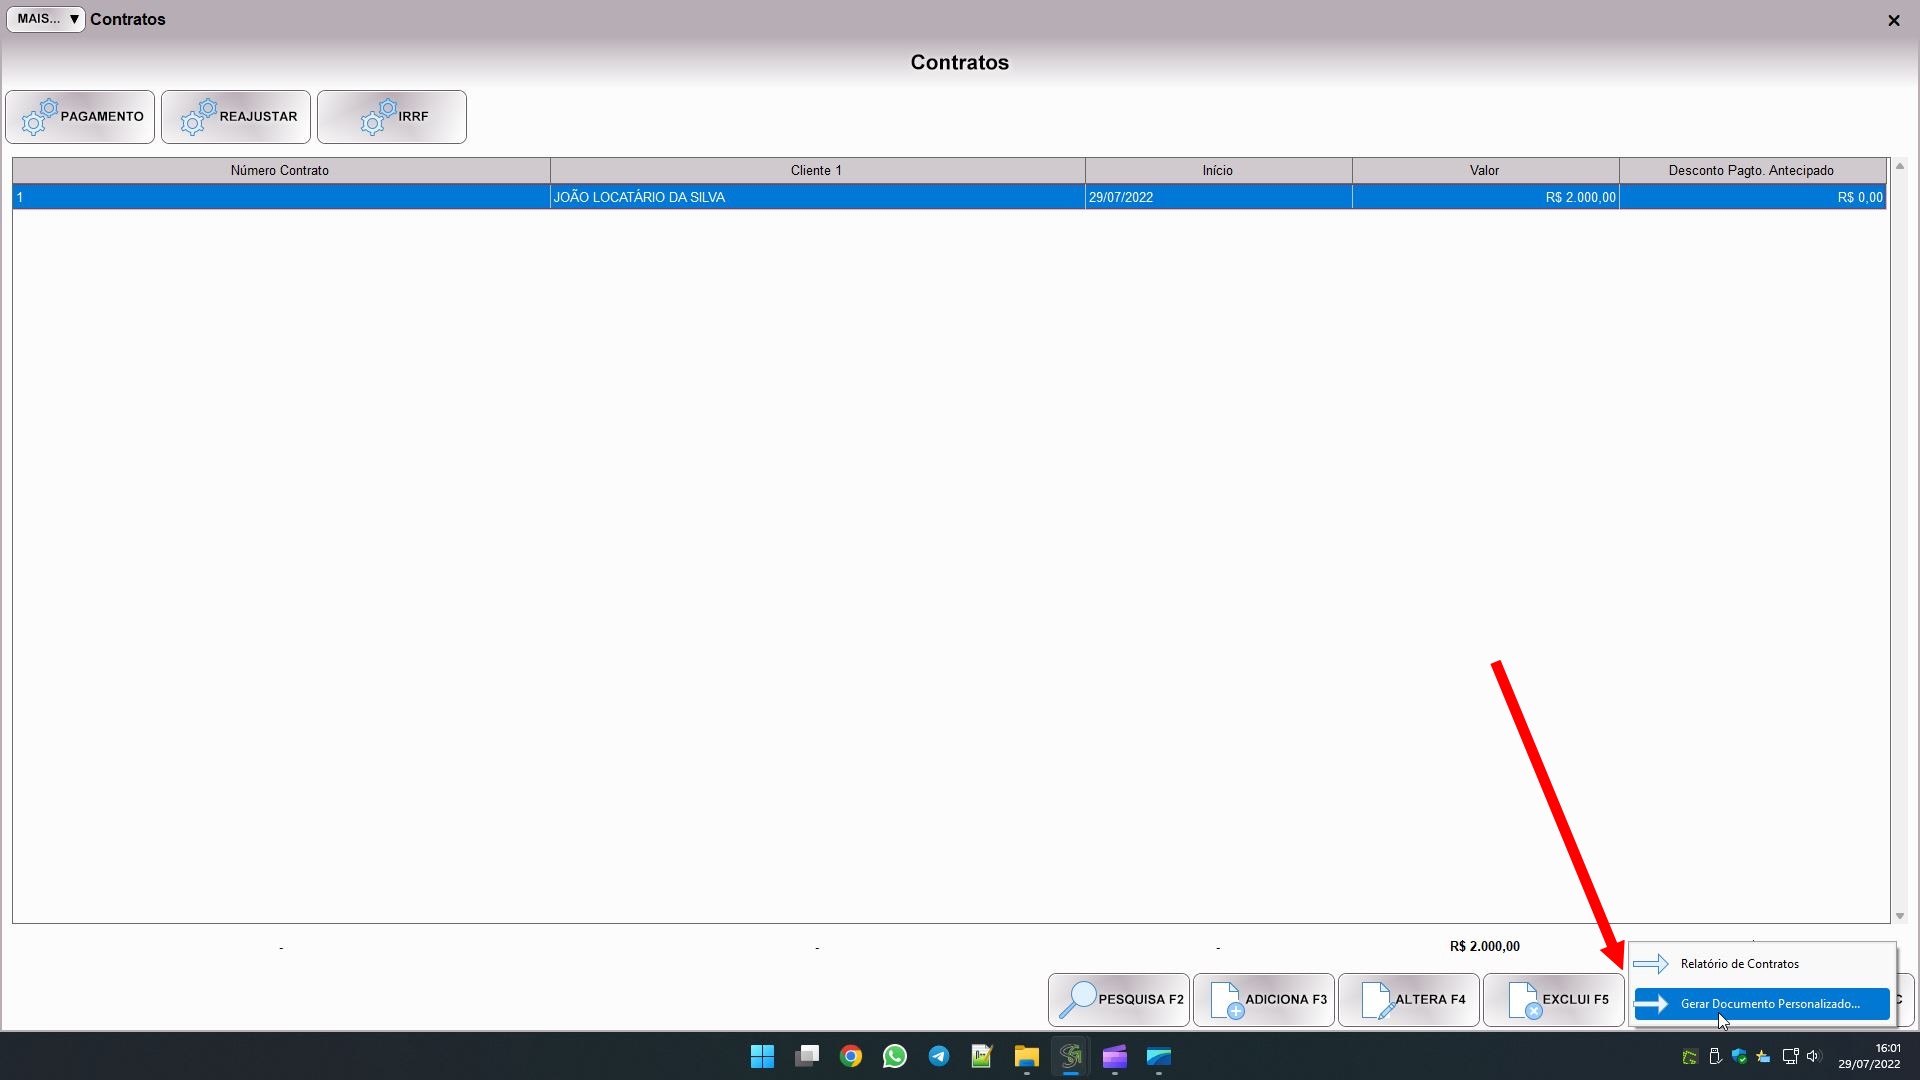Screen dimensions: 1920x1080
Task: Close the Contratos window
Action: coord(1893,20)
